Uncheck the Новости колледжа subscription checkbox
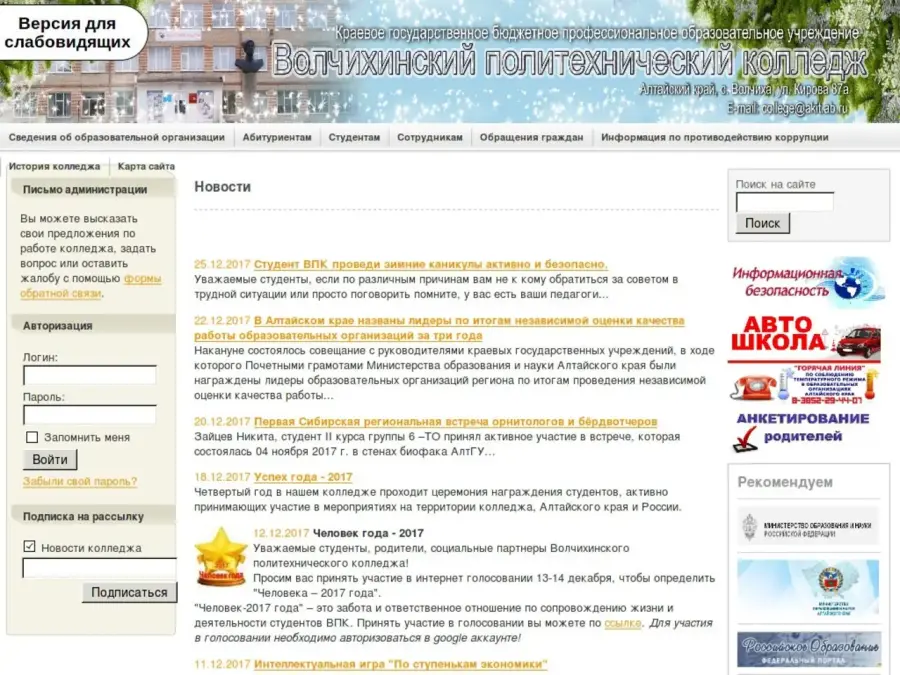The width and height of the screenshot is (900, 675). point(29,546)
